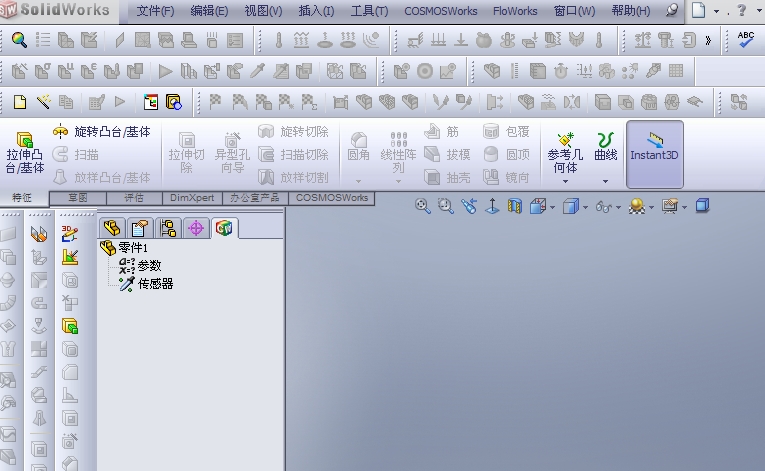
Task: Click the 参考几何体 reference geometry icon
Action: (x=565, y=139)
